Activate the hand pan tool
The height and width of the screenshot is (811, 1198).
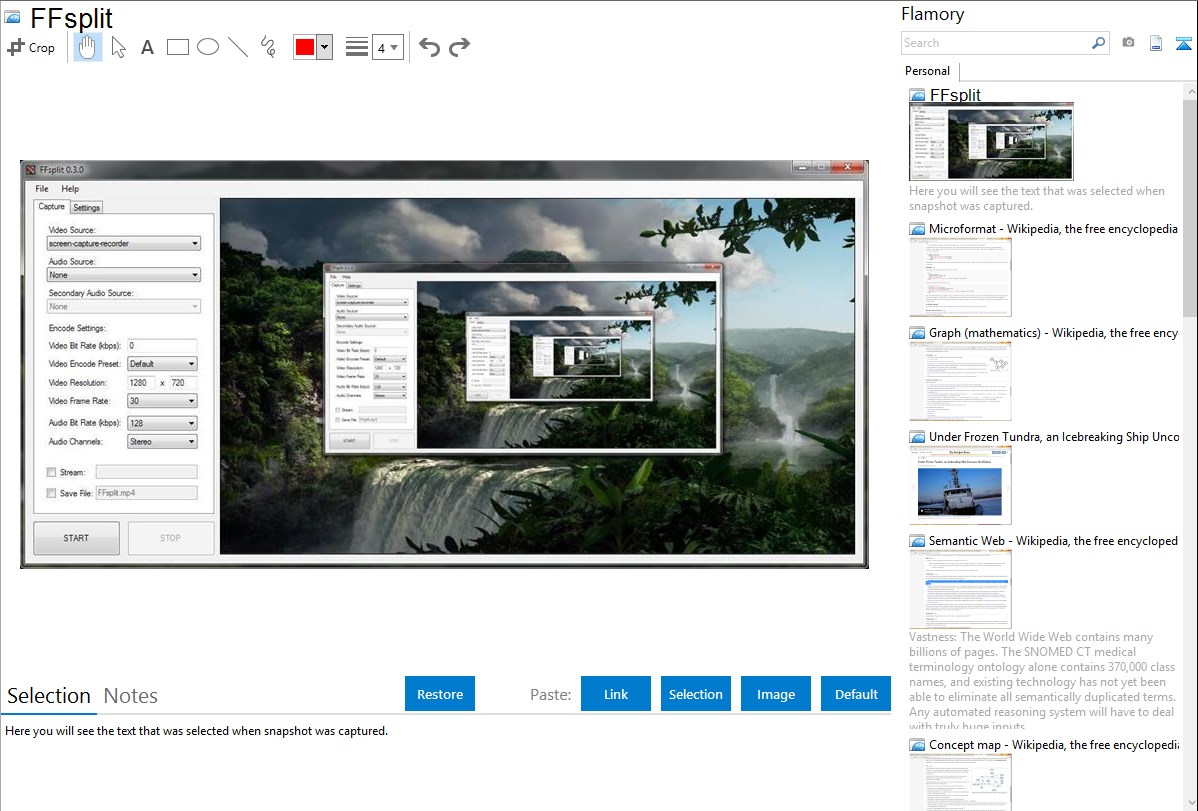[x=87, y=47]
